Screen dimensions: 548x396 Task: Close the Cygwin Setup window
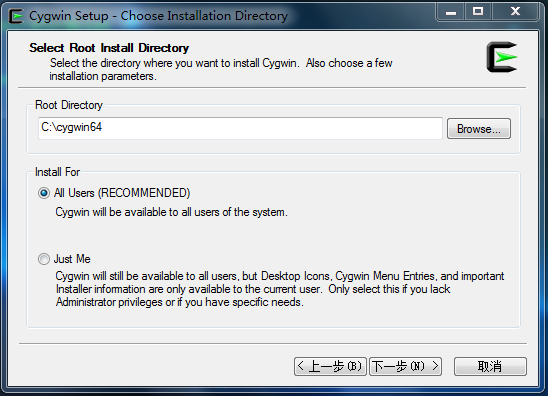[515, 12]
